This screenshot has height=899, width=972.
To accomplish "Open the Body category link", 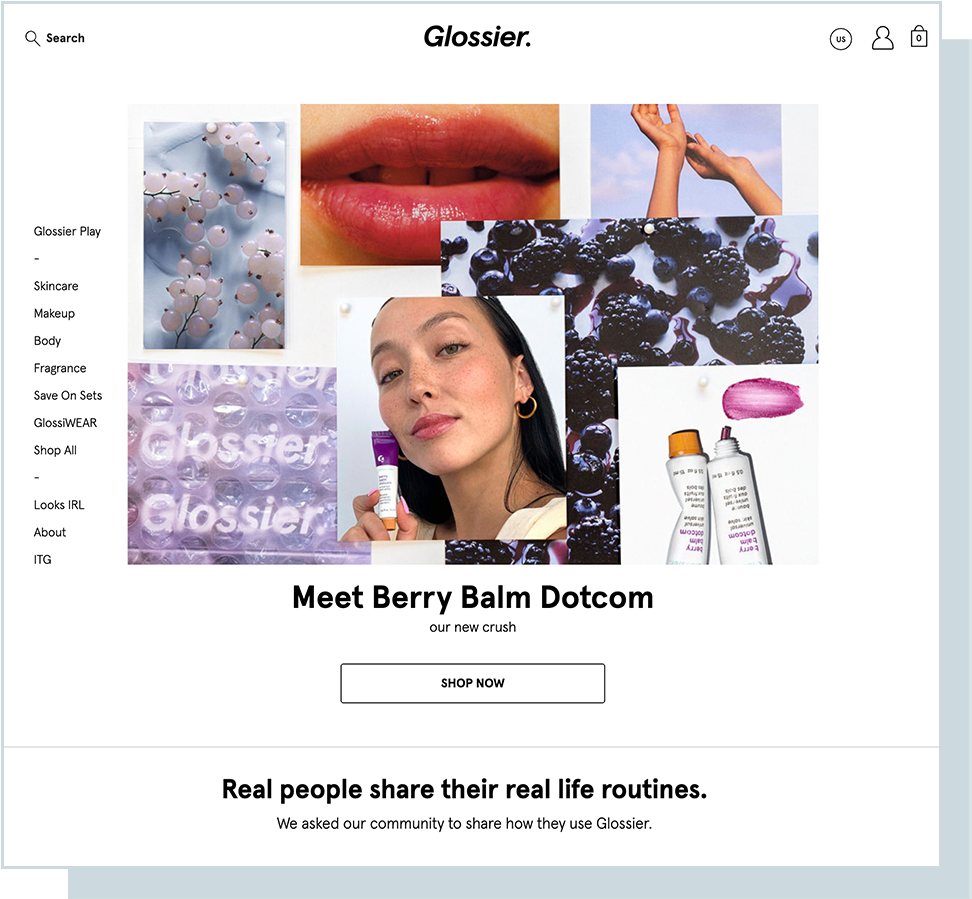I will [x=47, y=340].
